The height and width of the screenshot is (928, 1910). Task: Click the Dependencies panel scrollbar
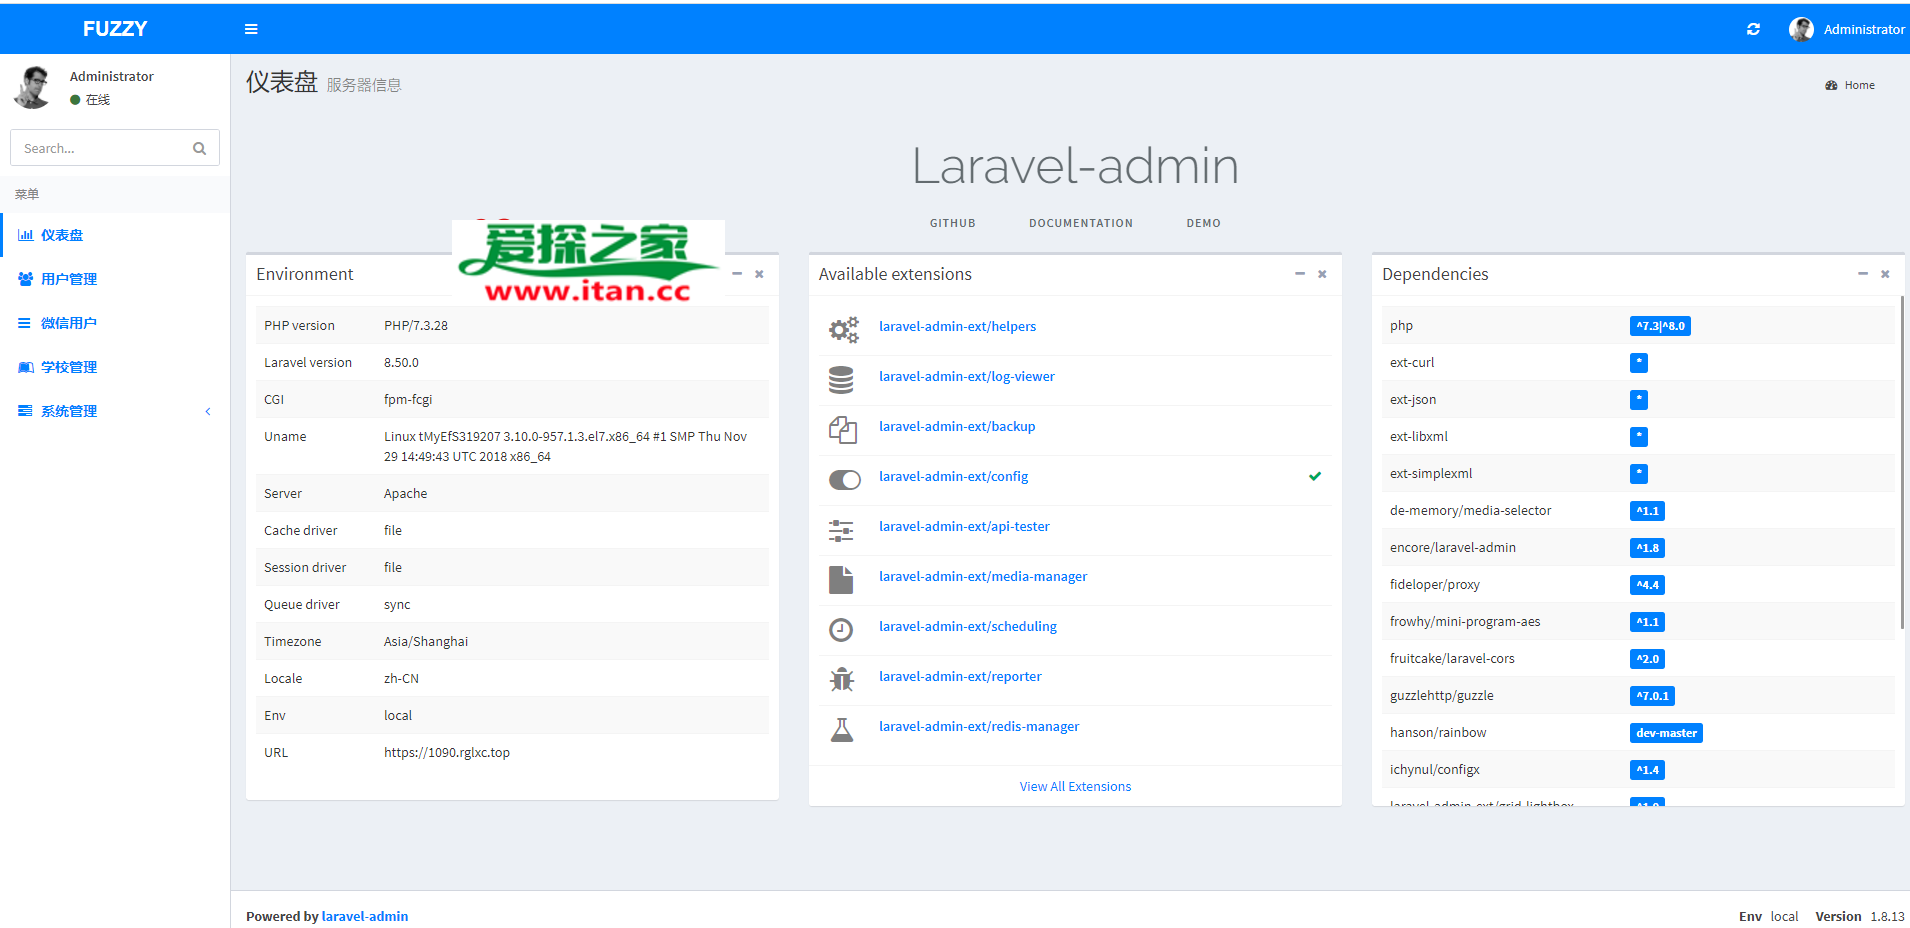point(1902,462)
